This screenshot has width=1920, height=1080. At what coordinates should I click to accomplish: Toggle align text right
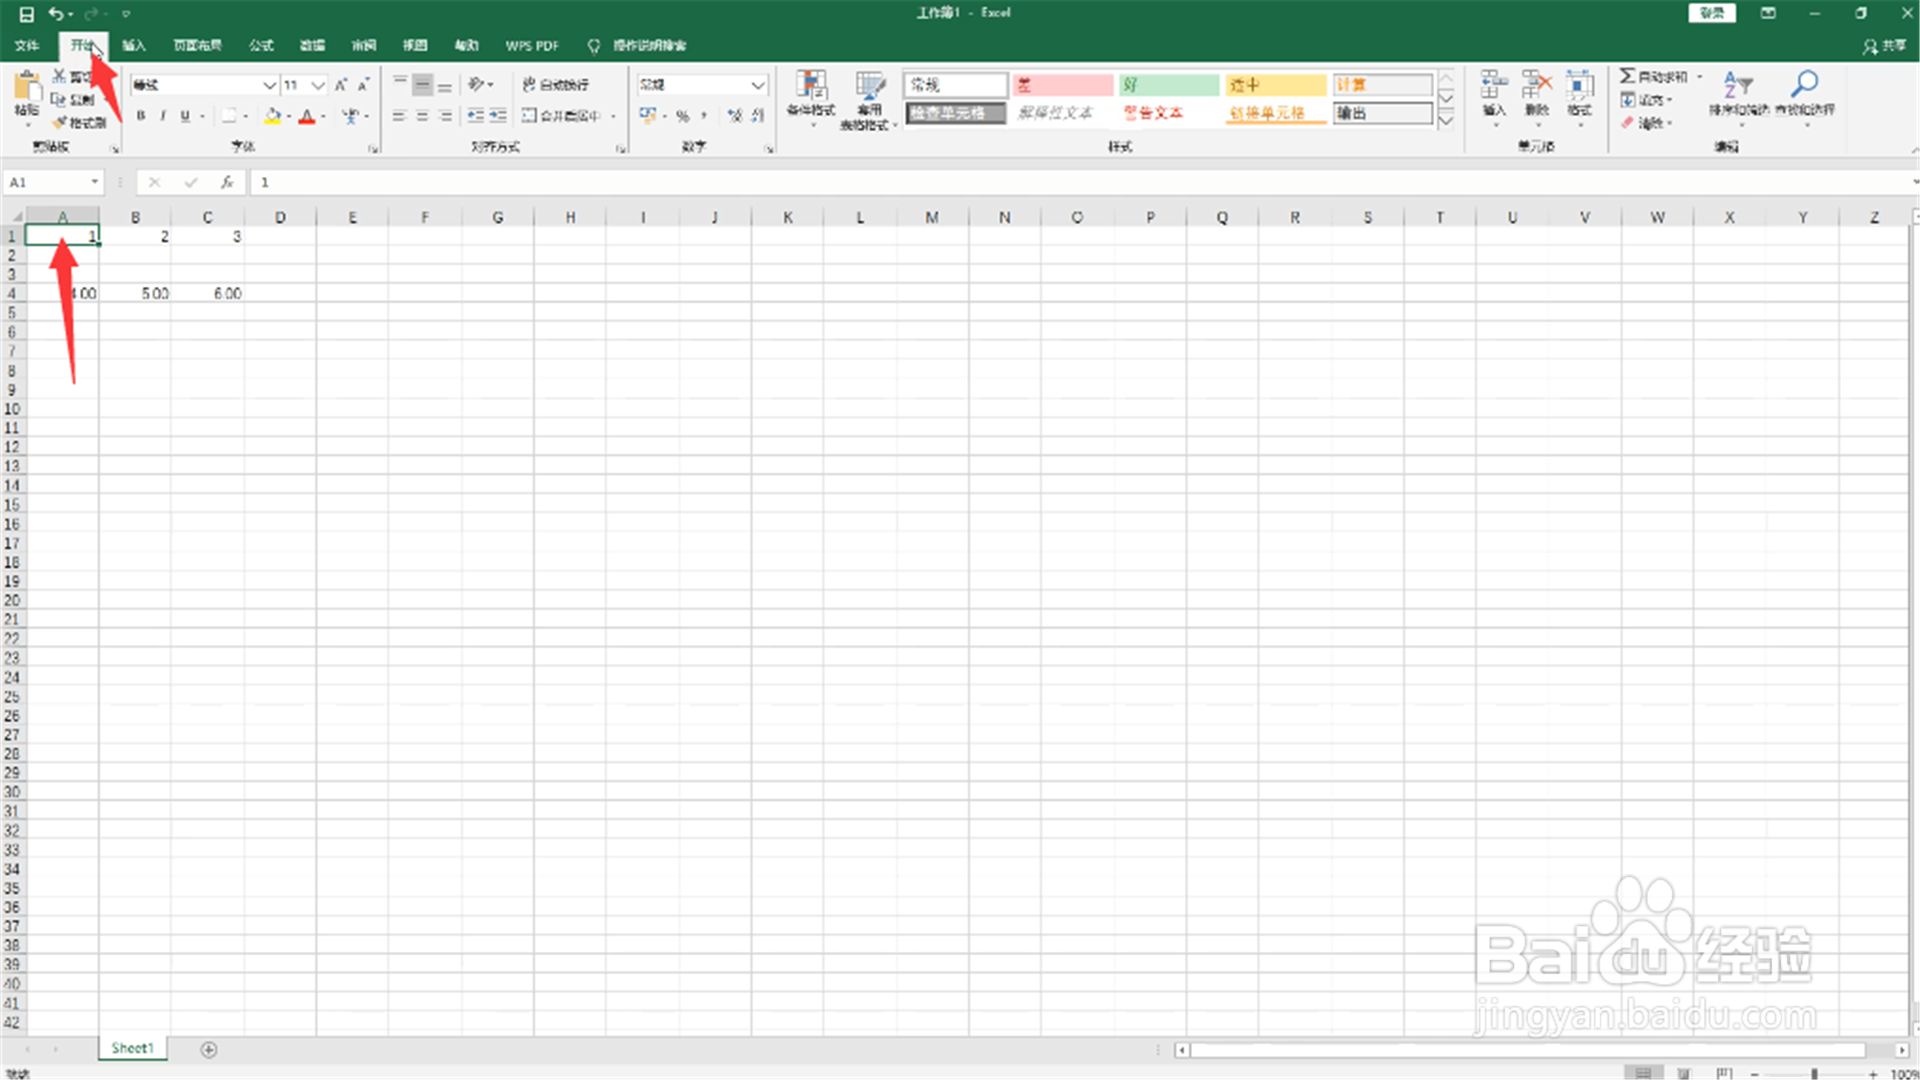point(445,116)
